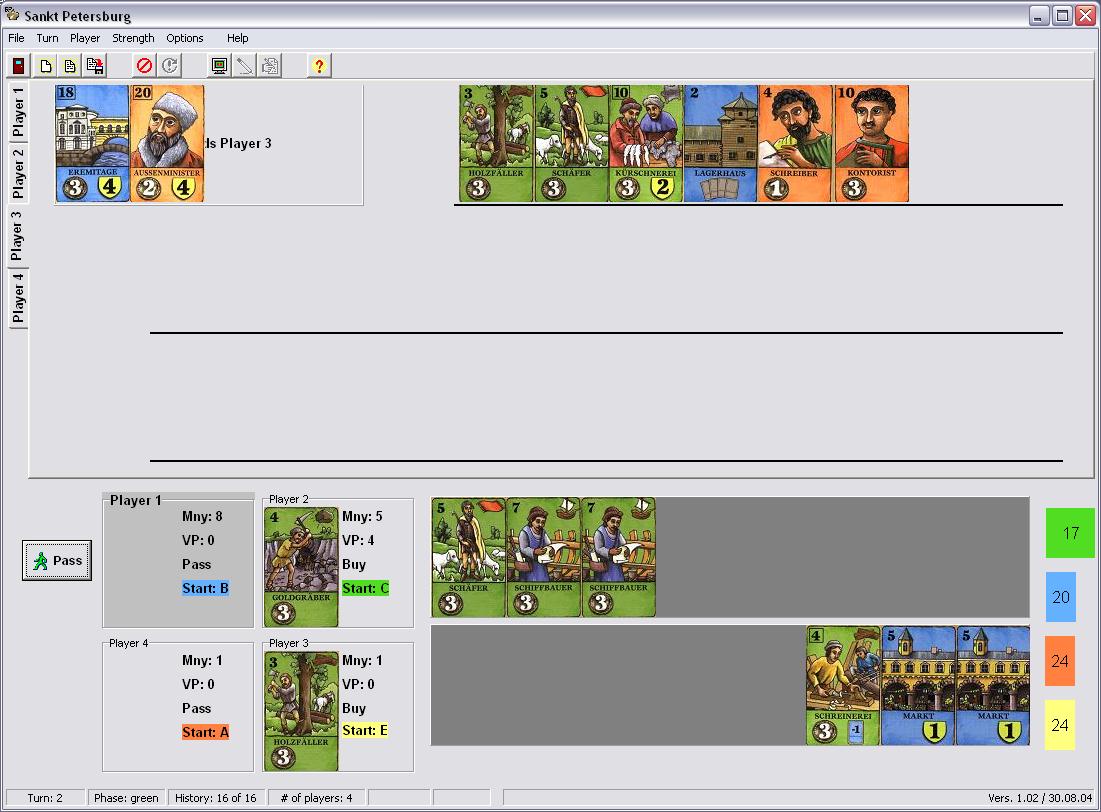
Task: Select the Lagerhaus building card
Action: (721, 143)
